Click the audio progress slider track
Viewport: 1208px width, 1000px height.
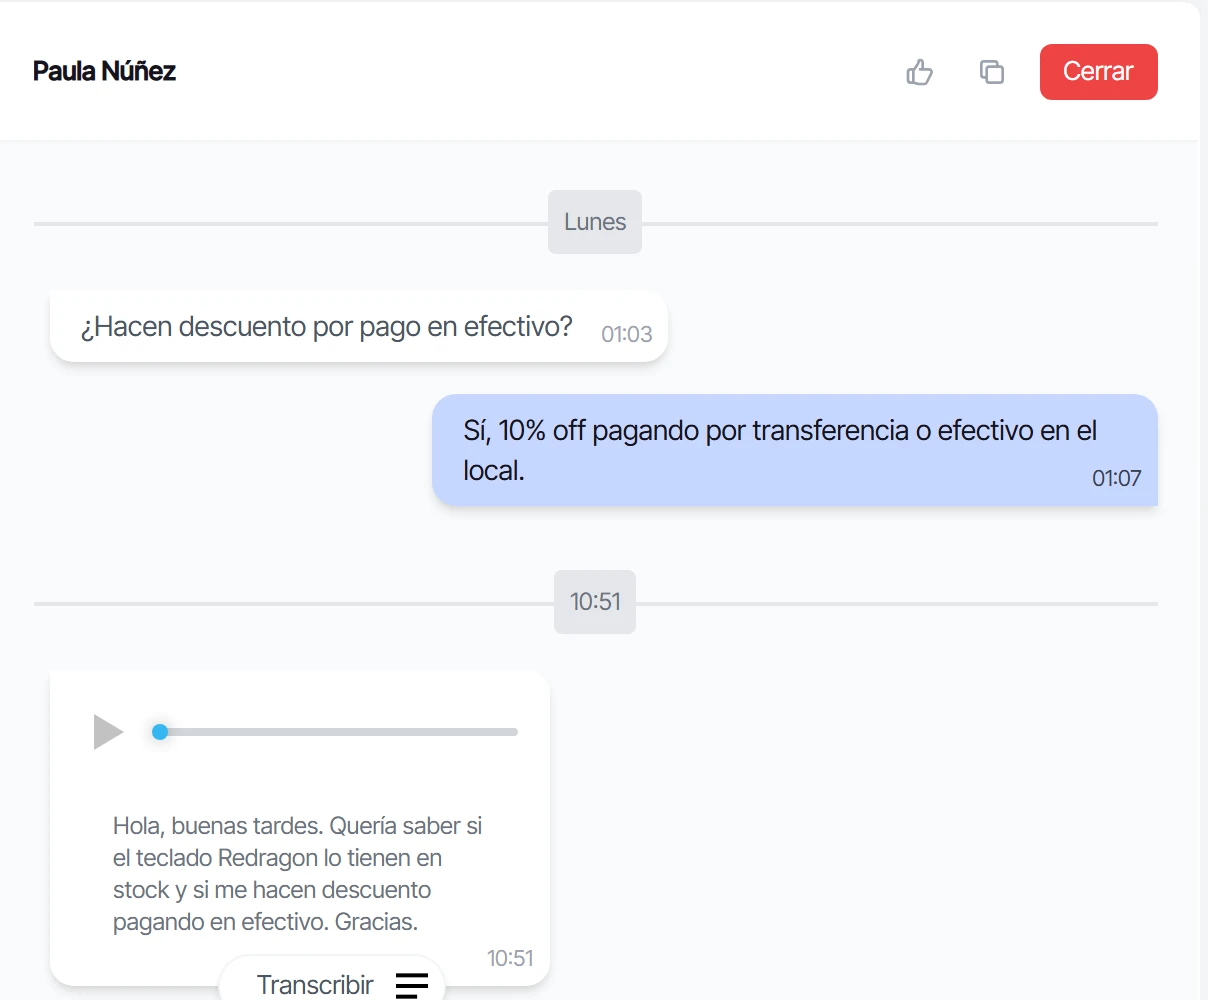tap(335, 732)
